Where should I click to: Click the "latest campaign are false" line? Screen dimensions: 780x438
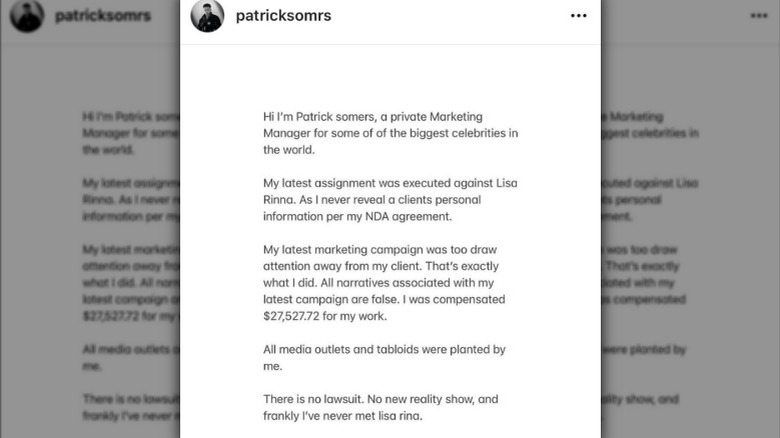(384, 300)
